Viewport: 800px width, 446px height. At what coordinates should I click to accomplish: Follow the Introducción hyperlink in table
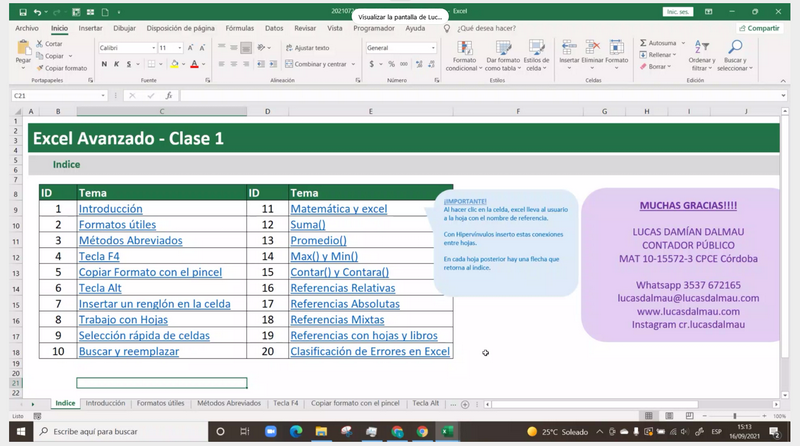tap(111, 209)
